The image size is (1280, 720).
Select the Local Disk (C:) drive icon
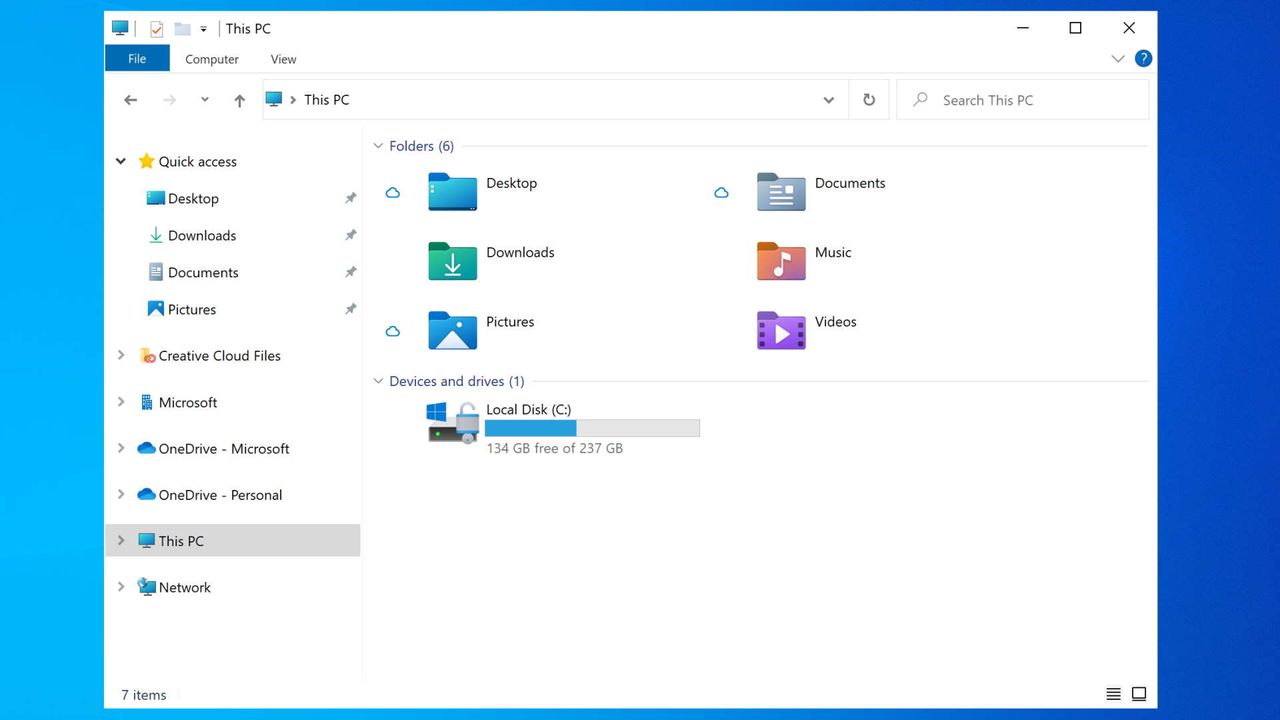click(x=453, y=422)
